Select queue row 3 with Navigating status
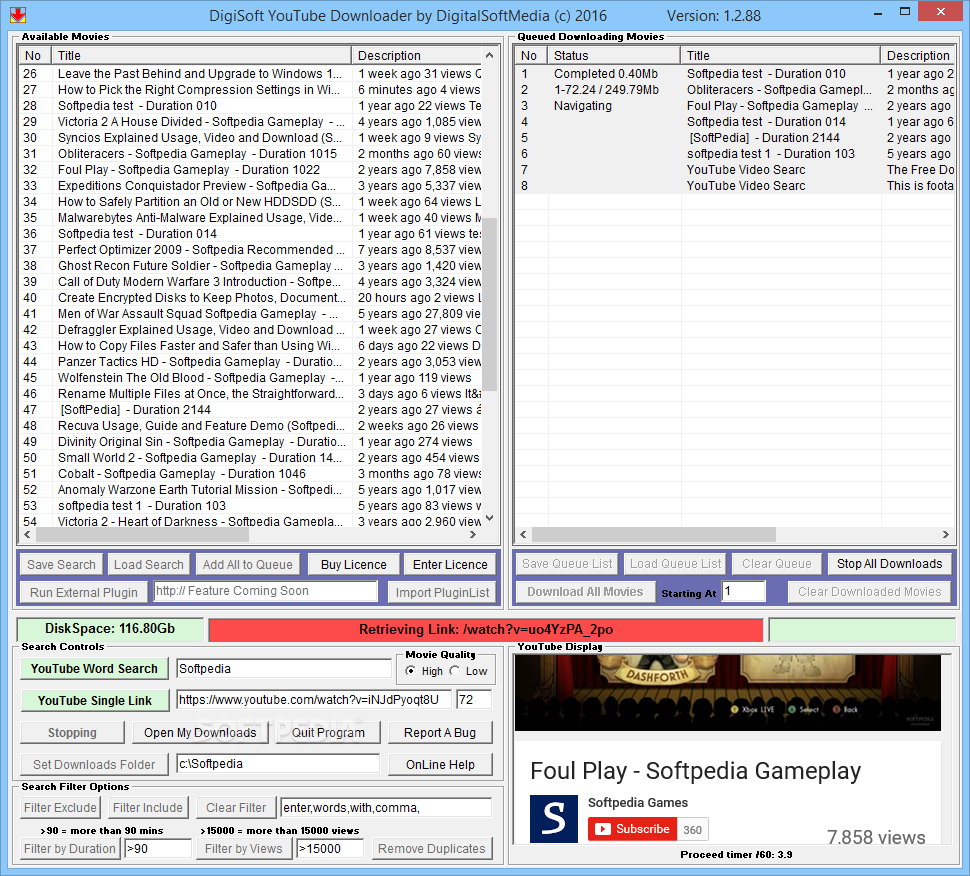970x876 pixels. tap(735, 106)
